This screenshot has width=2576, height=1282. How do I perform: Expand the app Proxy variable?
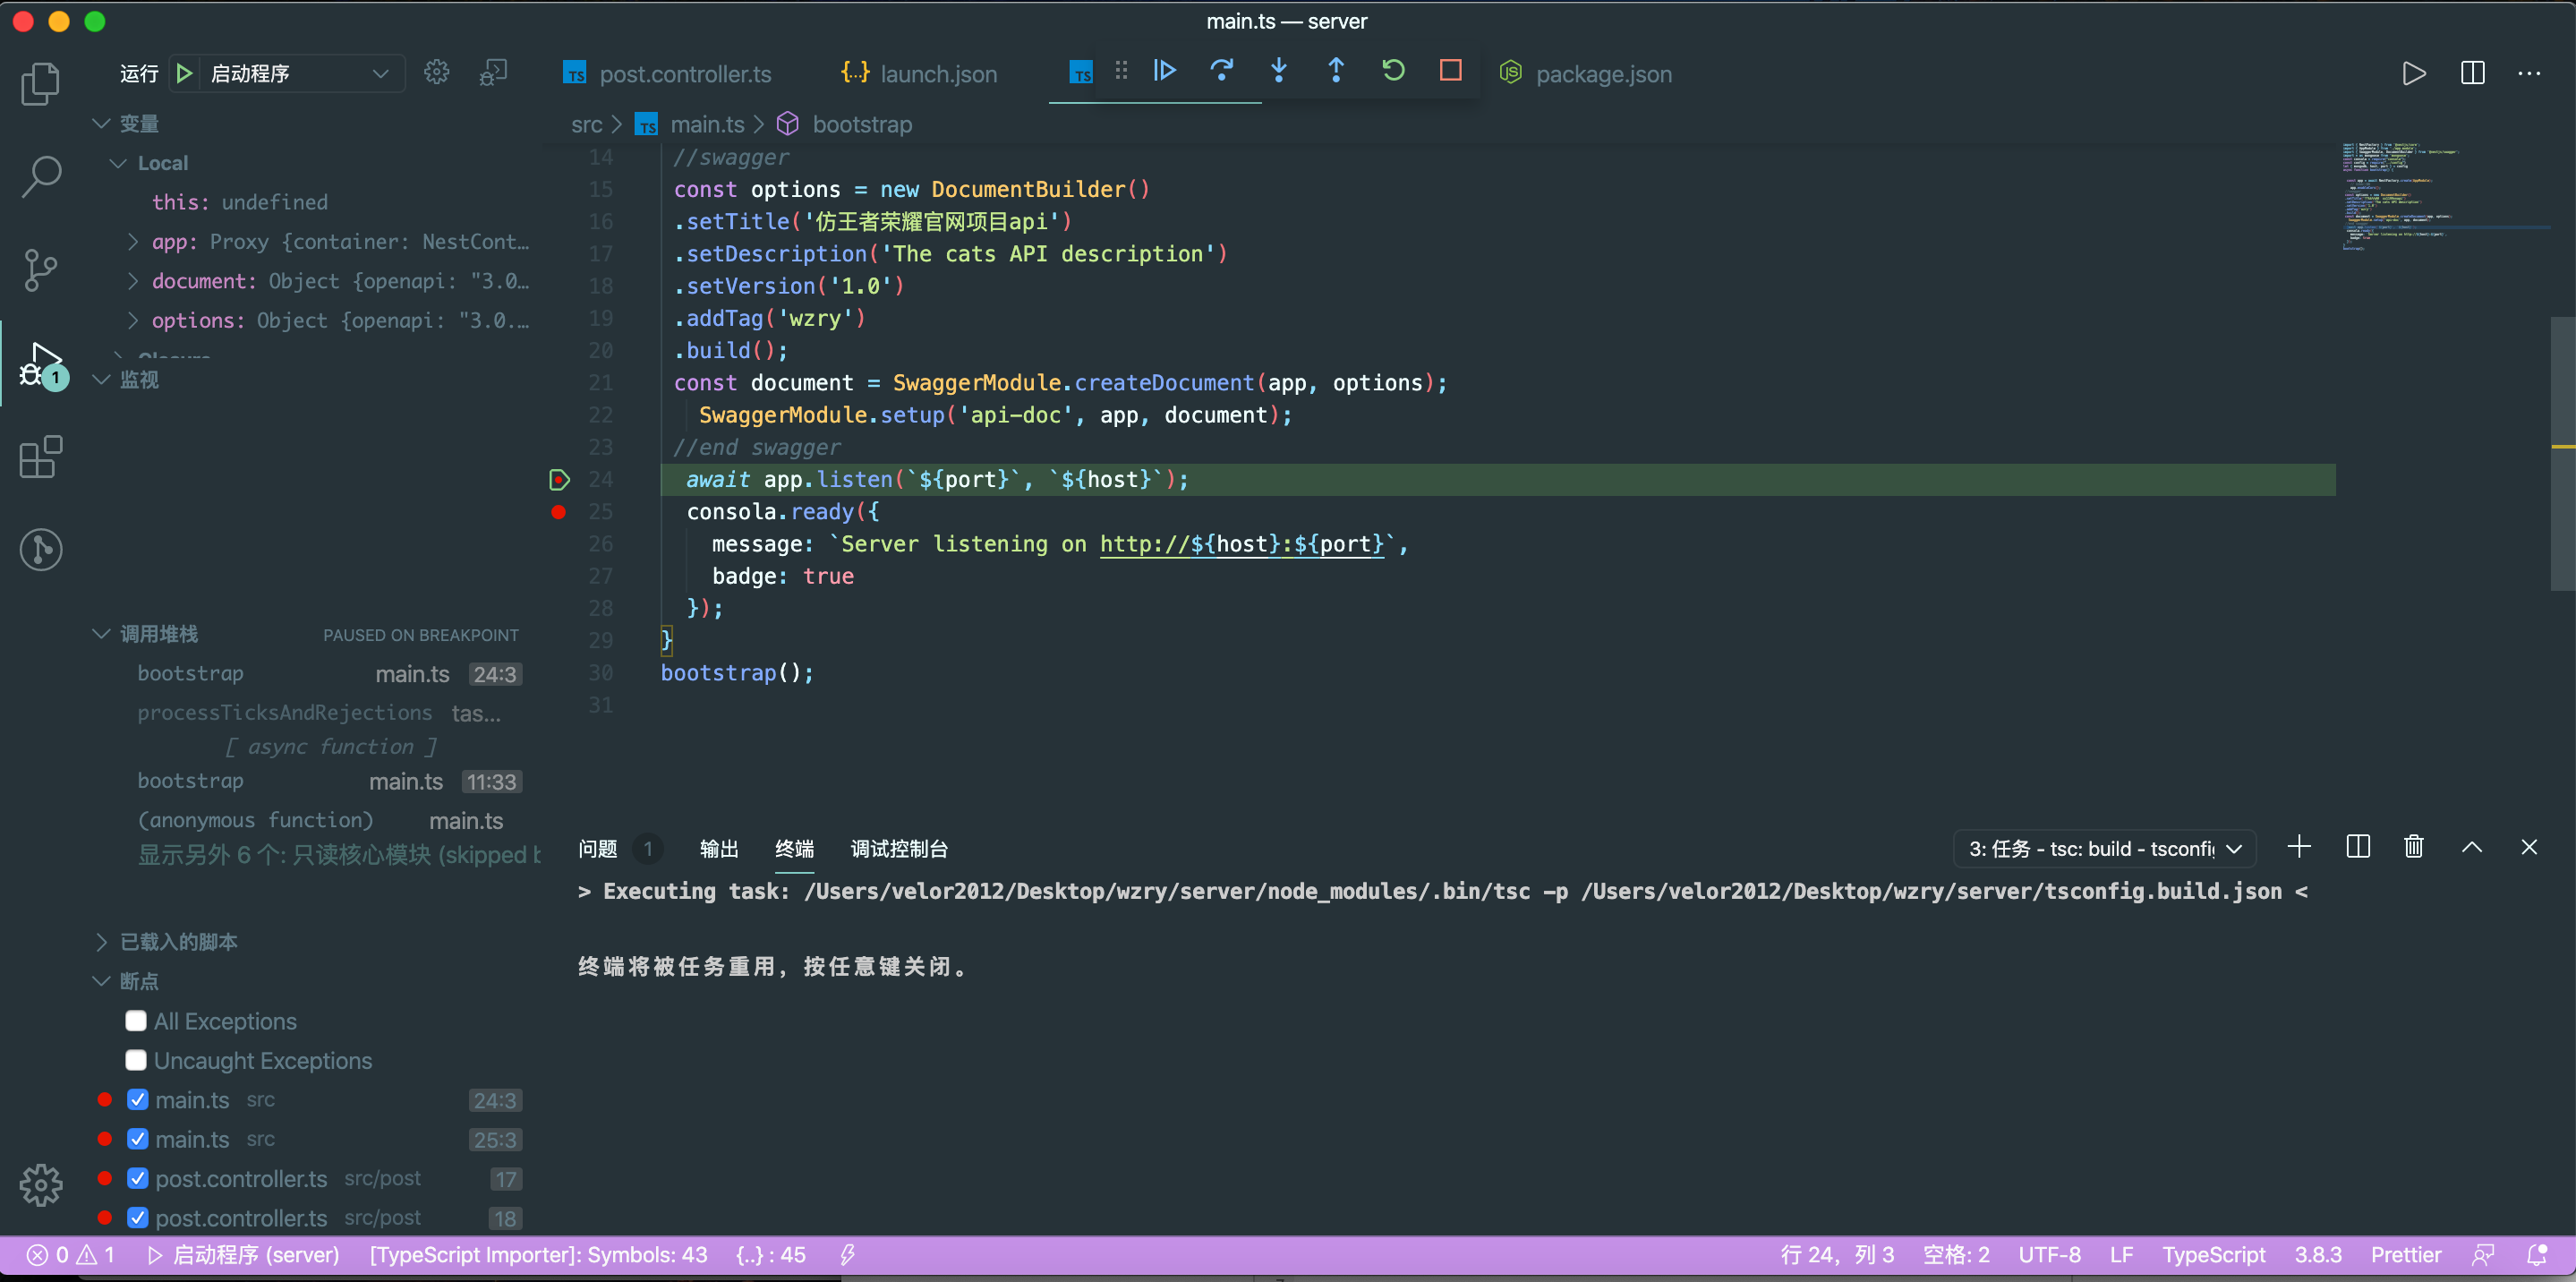pos(132,242)
